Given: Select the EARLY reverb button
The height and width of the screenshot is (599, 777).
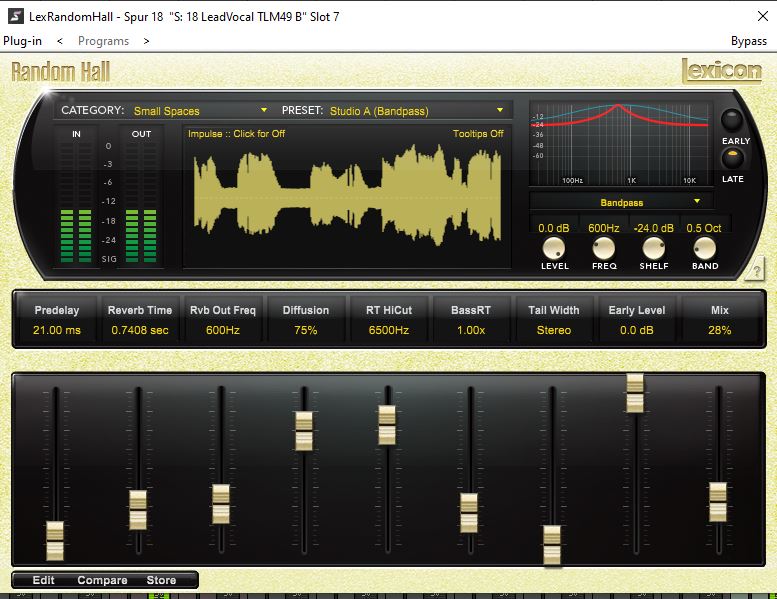Looking at the screenshot, I should 731,120.
